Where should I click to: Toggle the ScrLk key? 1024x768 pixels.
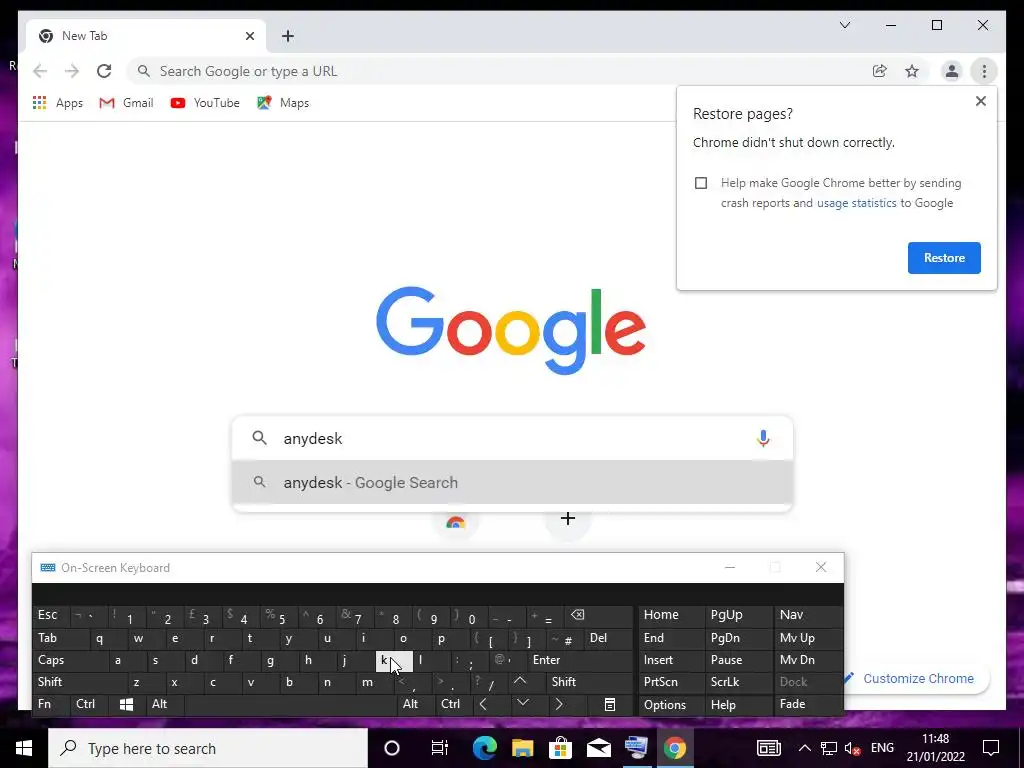[x=738, y=682]
